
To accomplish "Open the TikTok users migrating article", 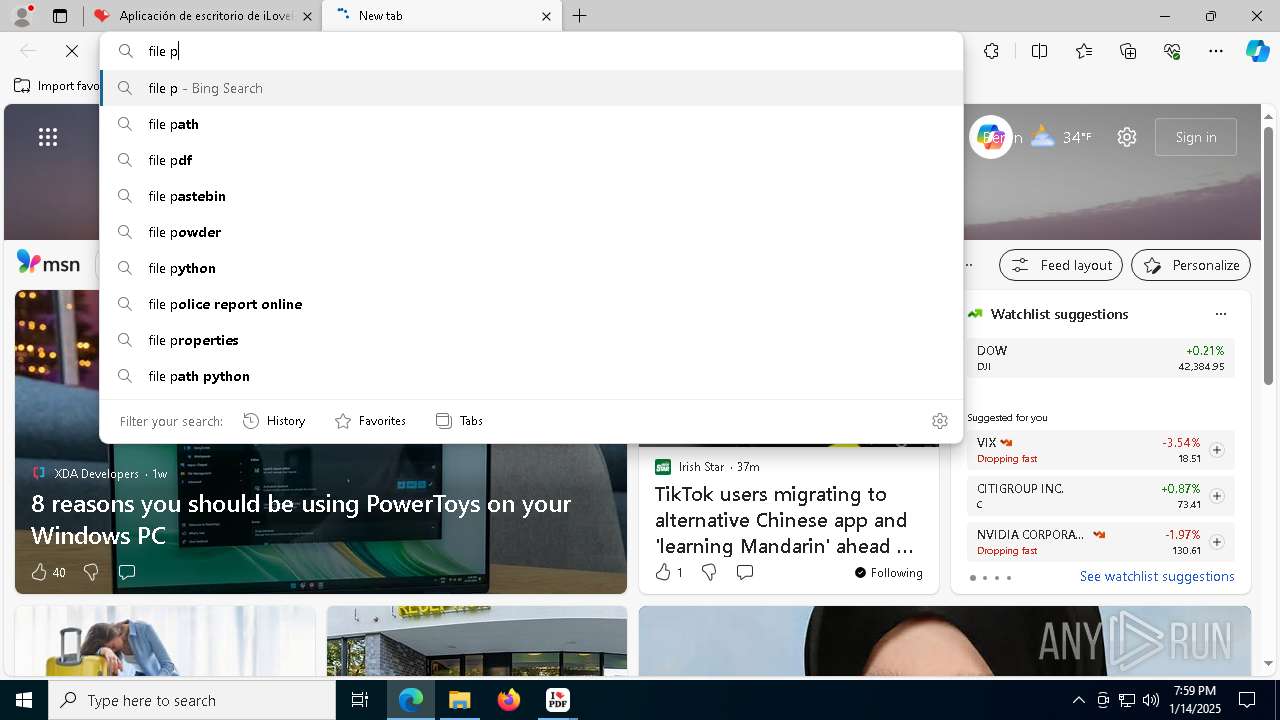I will point(784,520).
